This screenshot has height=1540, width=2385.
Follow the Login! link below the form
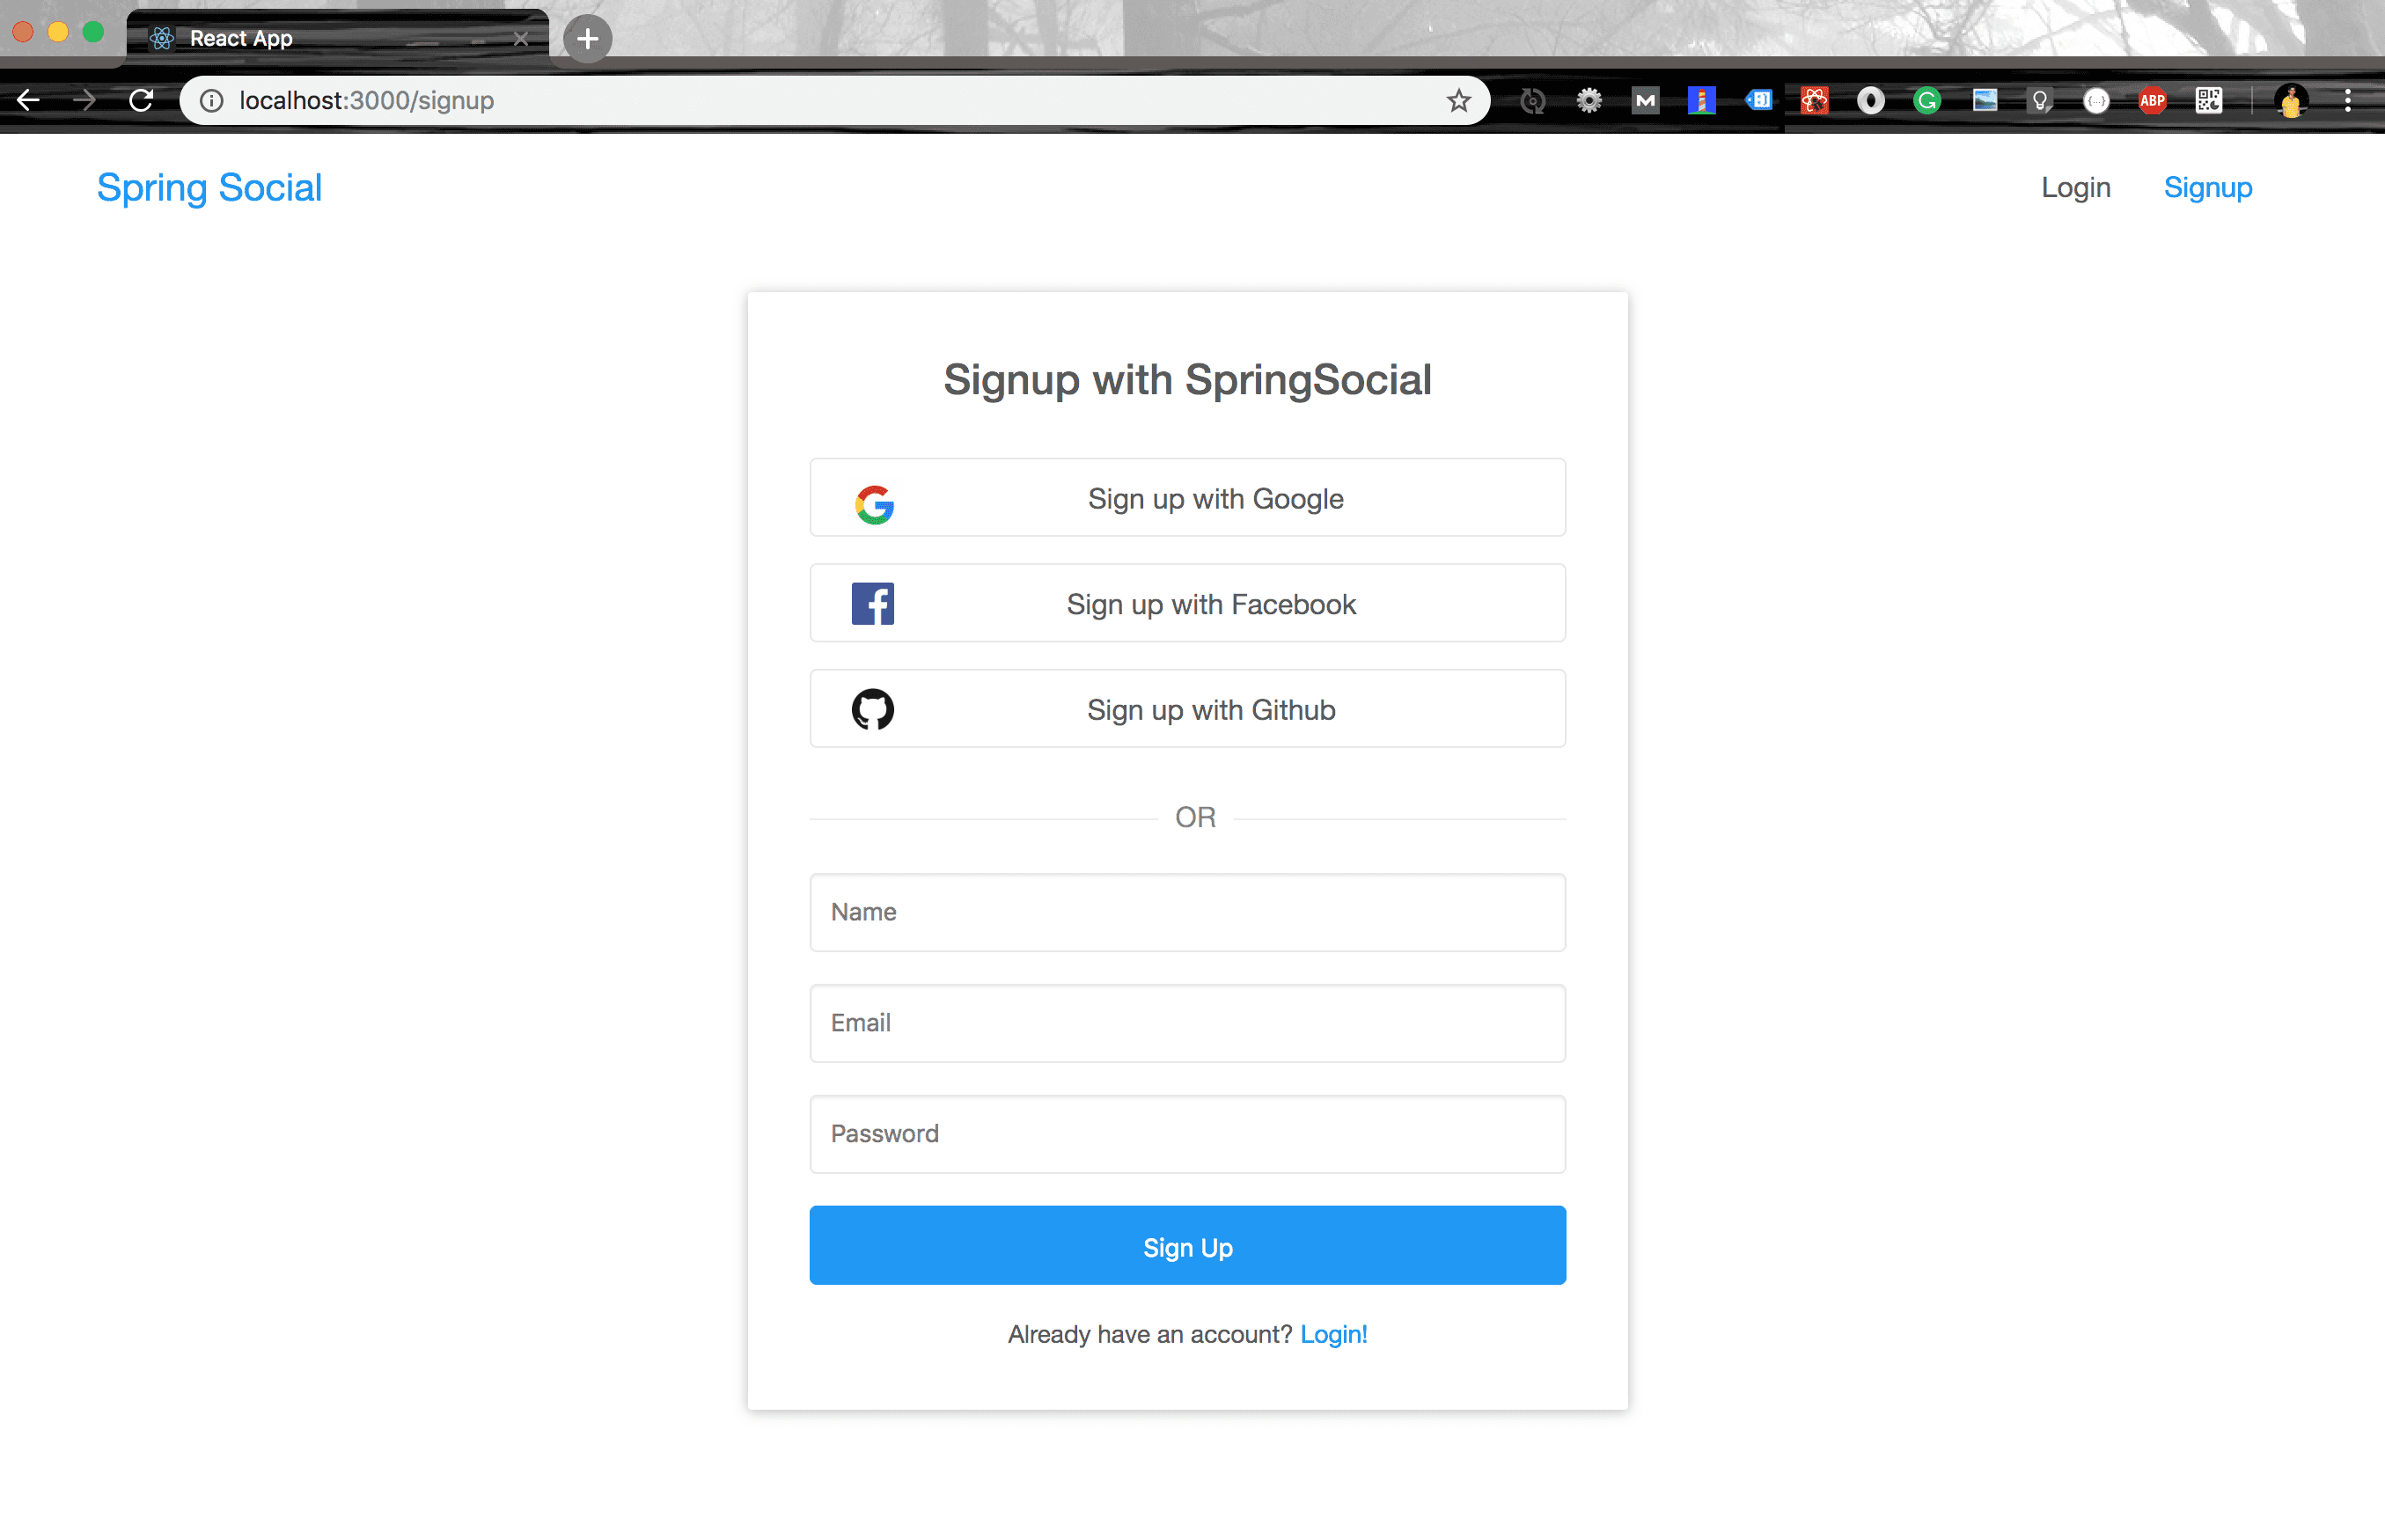[1334, 1334]
